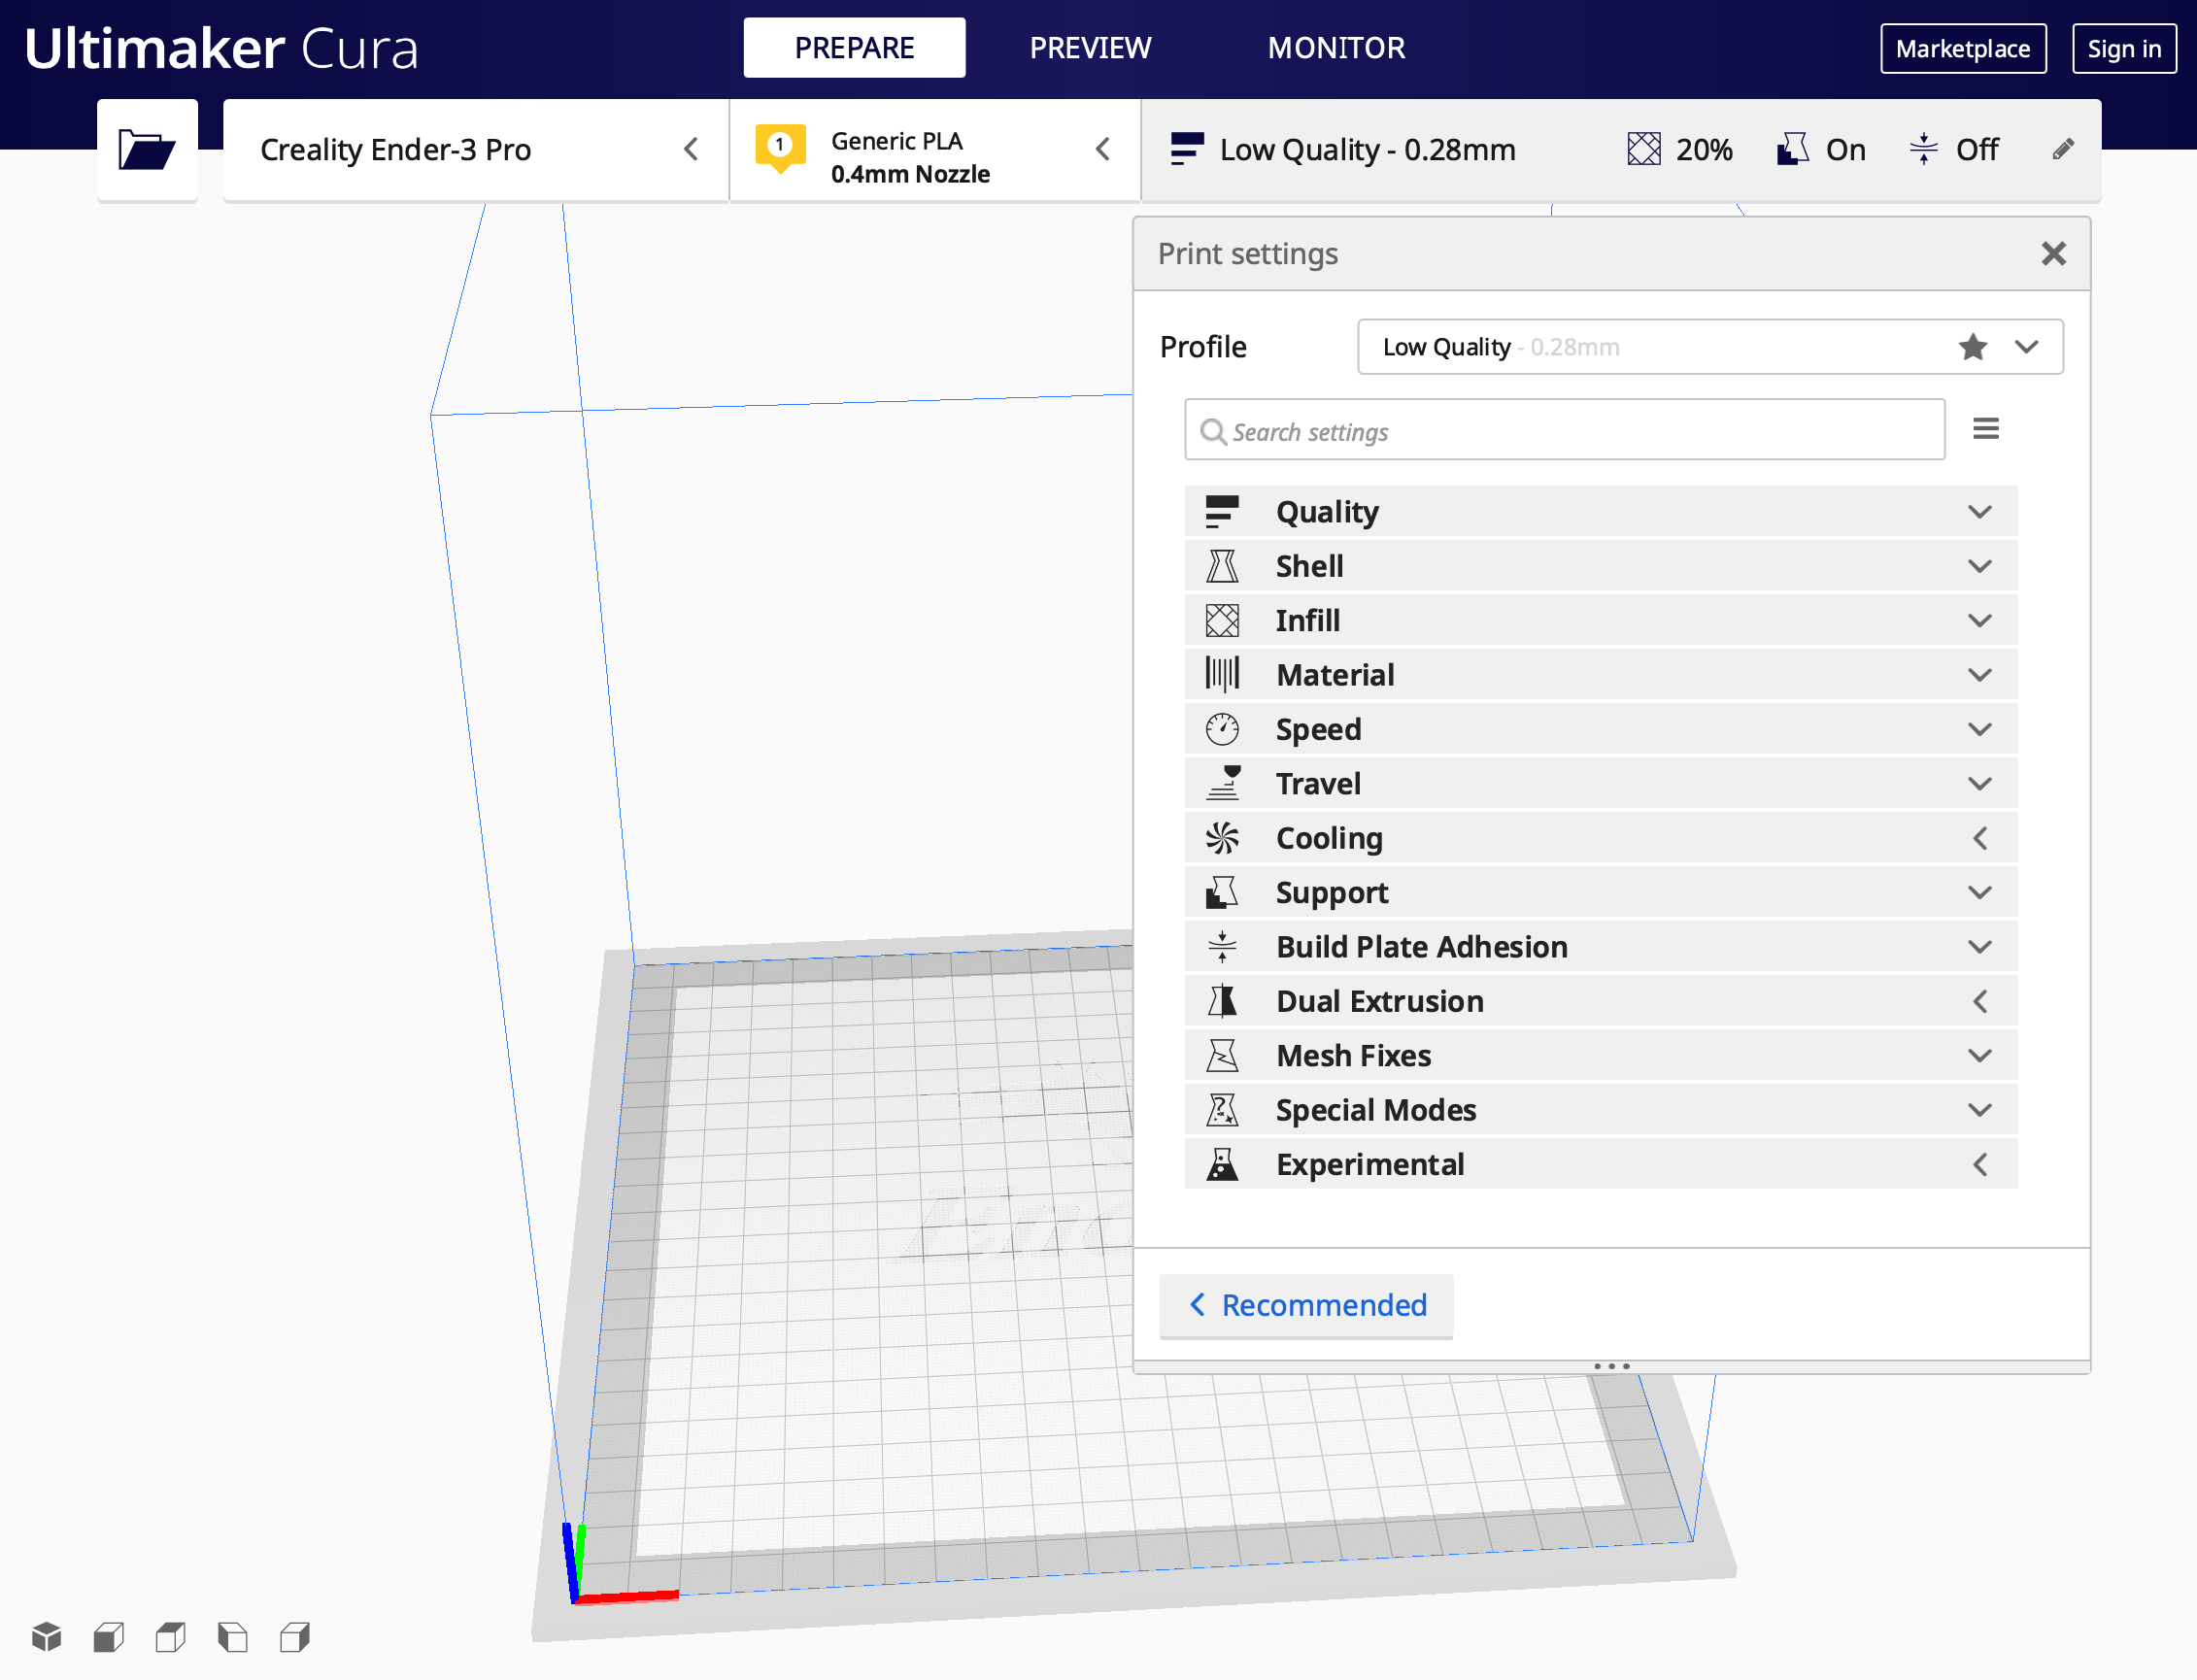2197x1680 pixels.
Task: Expand the Dual Extrusion arrow
Action: pyautogui.click(x=1979, y=1001)
